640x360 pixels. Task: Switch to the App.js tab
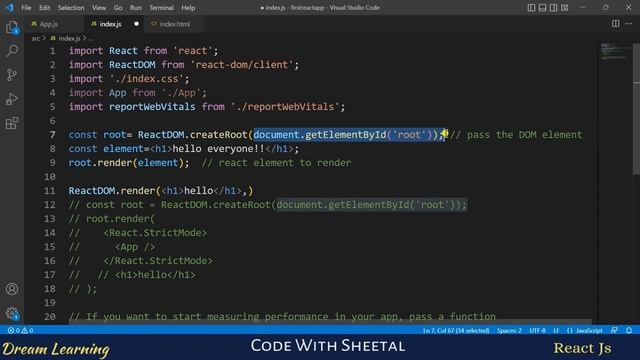tap(49, 24)
